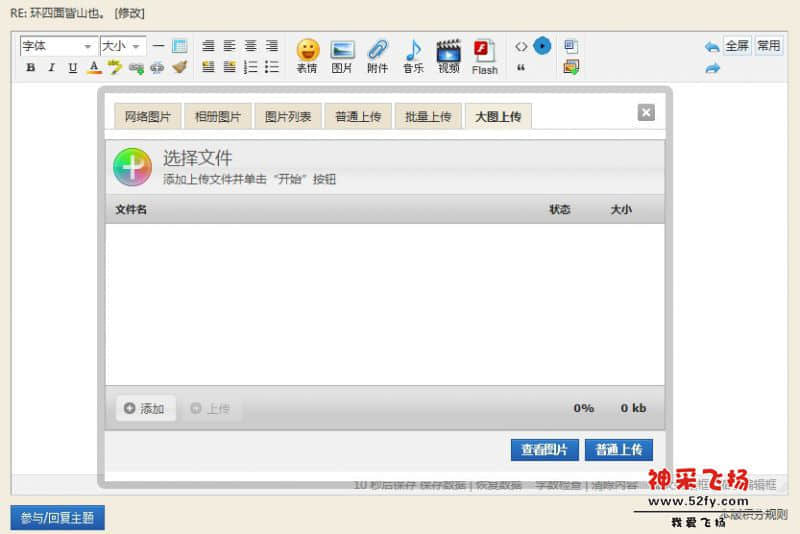This screenshot has height=534, width=800.
Task: Click the 表情 emoticon smiley icon
Action: click(308, 56)
